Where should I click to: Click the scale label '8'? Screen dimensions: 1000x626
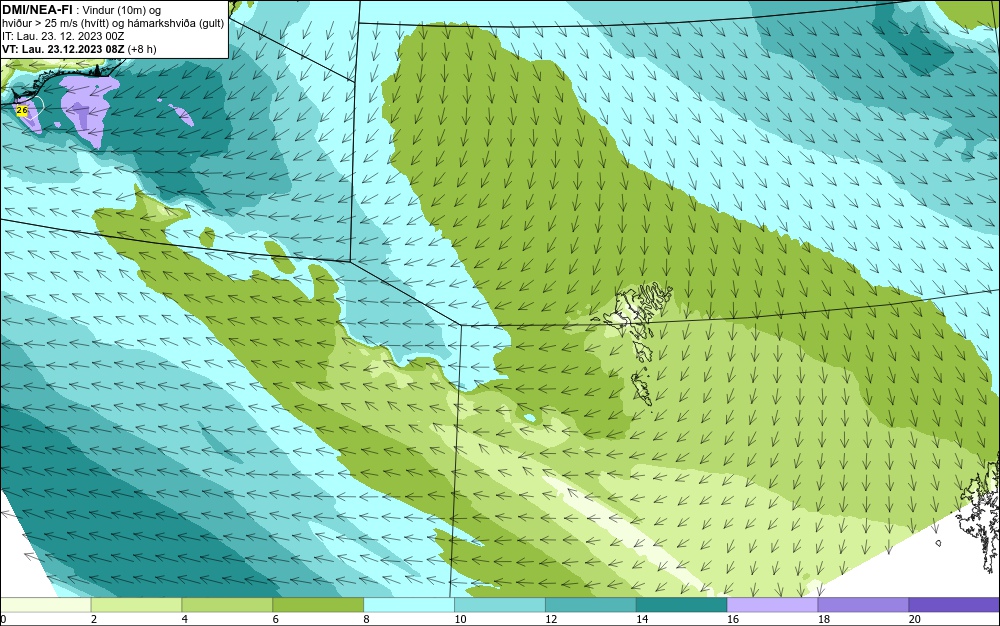click(x=366, y=619)
